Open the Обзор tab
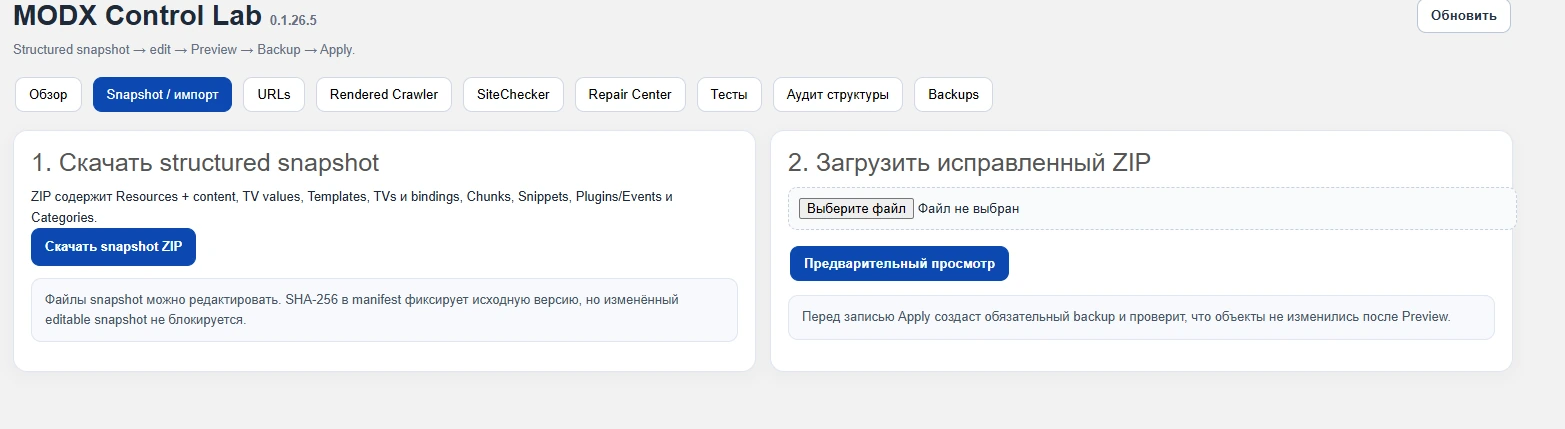Screen dimensions: 1565x429 pyautogui.click(x=48, y=95)
